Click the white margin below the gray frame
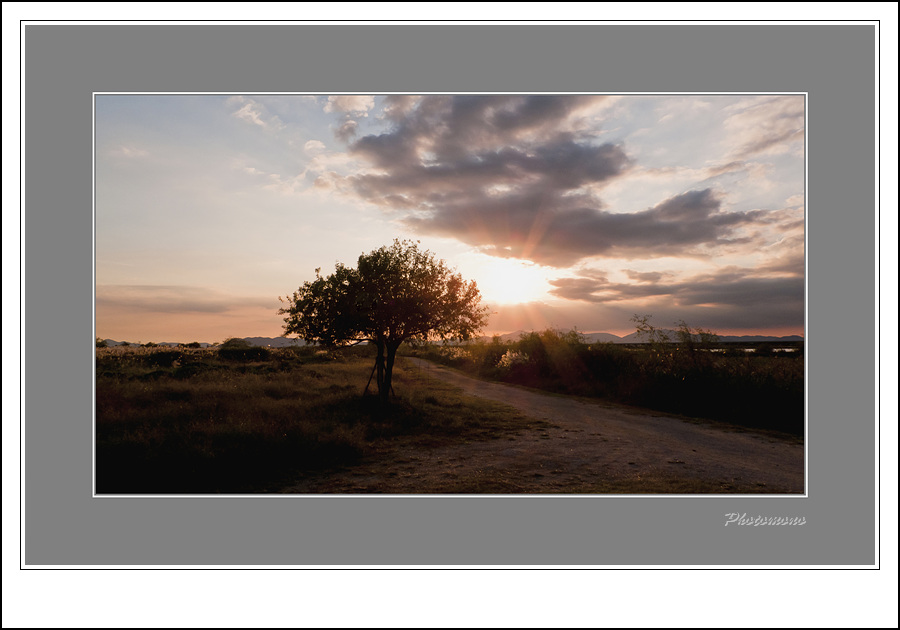900x630 pixels. click(x=450, y=598)
